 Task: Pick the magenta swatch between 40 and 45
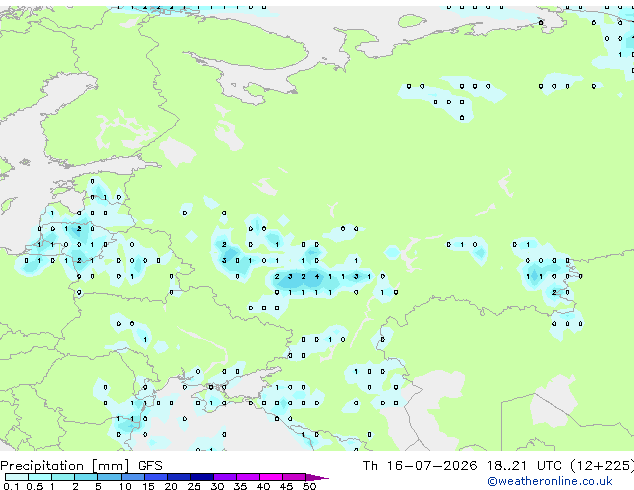pos(271,477)
